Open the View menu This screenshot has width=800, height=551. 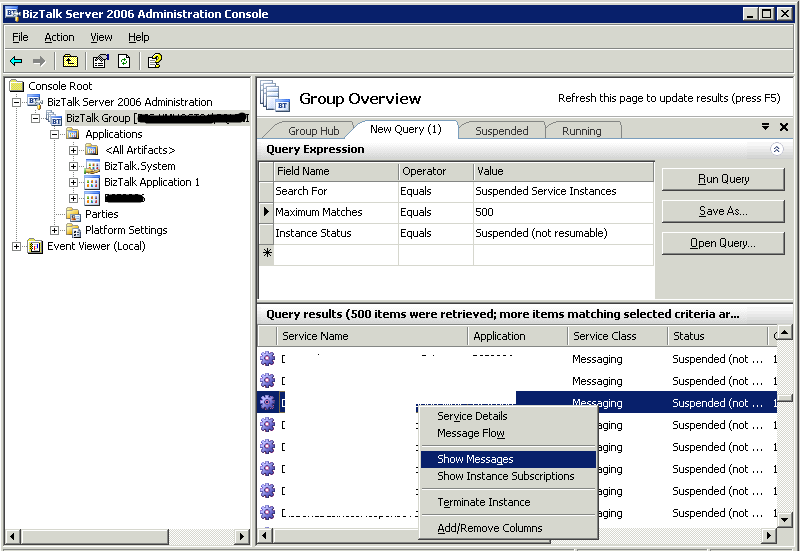101,37
